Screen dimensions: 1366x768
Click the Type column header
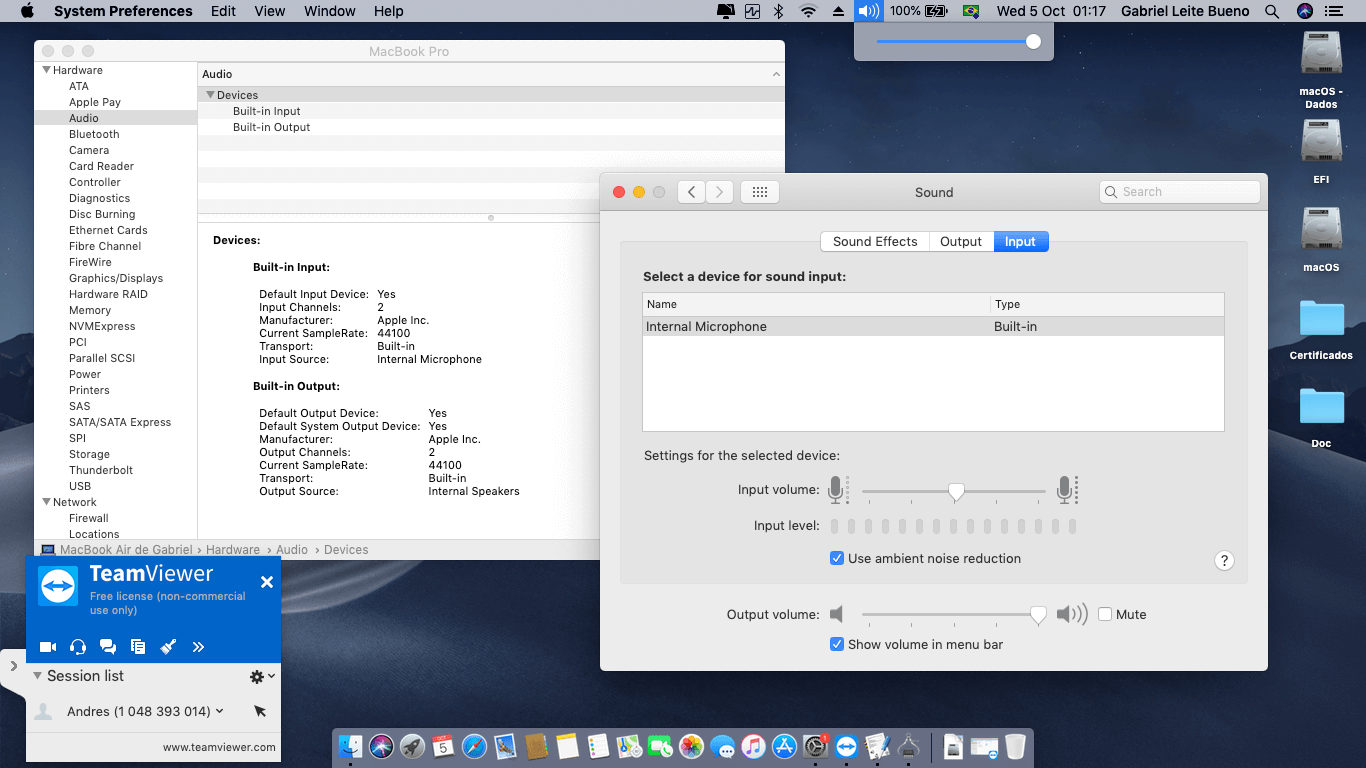[x=1107, y=304]
